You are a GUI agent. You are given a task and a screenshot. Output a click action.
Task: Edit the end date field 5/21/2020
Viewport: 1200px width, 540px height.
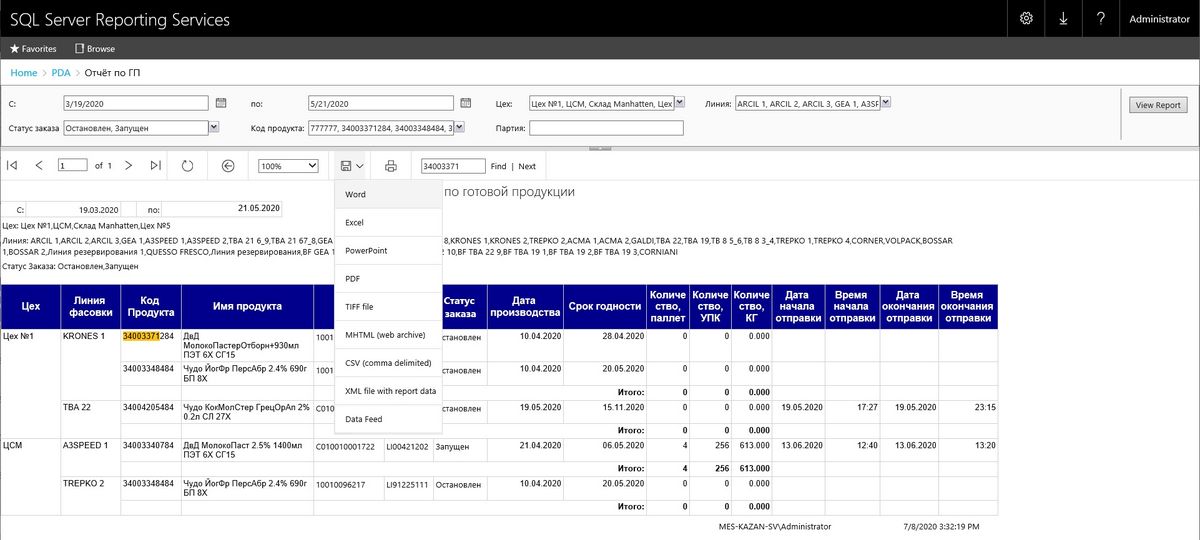click(x=380, y=102)
